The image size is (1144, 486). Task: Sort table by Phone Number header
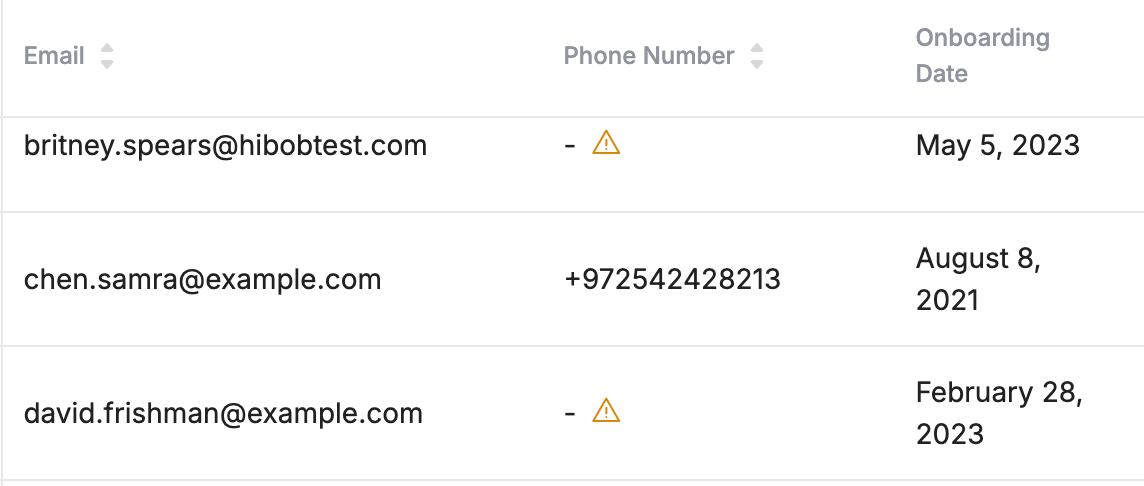pyautogui.click(x=649, y=56)
